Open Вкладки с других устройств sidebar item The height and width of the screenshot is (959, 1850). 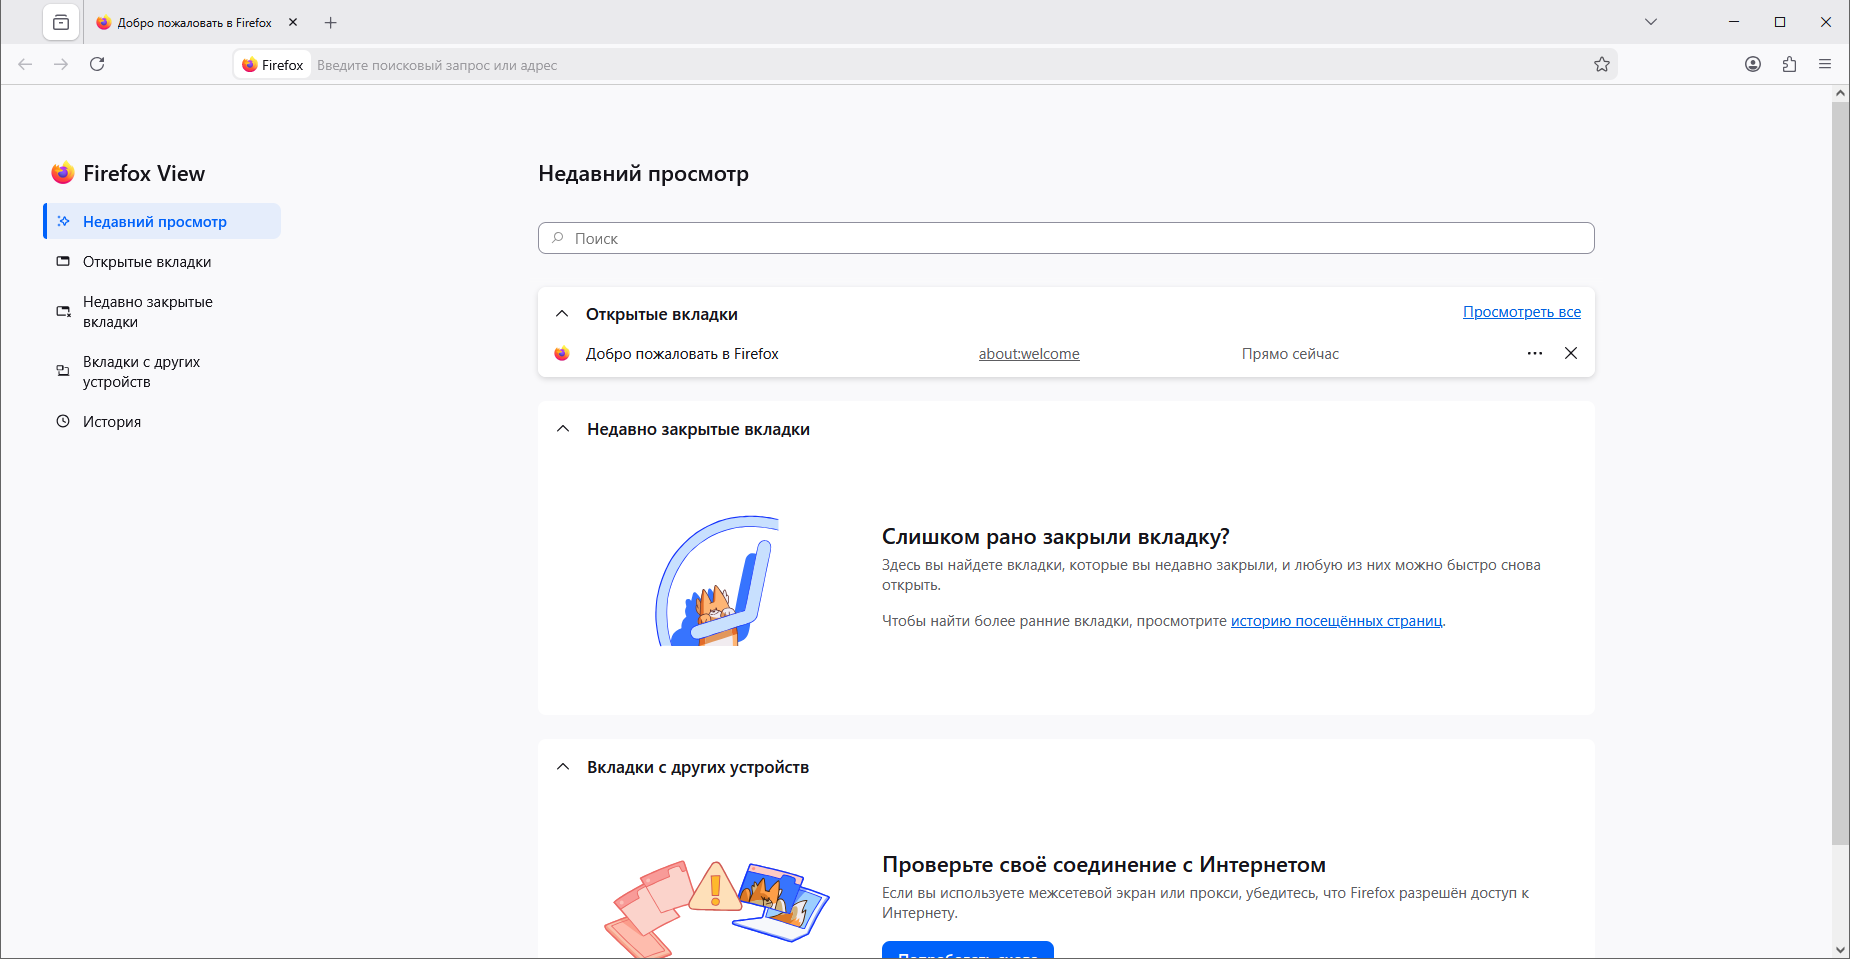click(141, 372)
